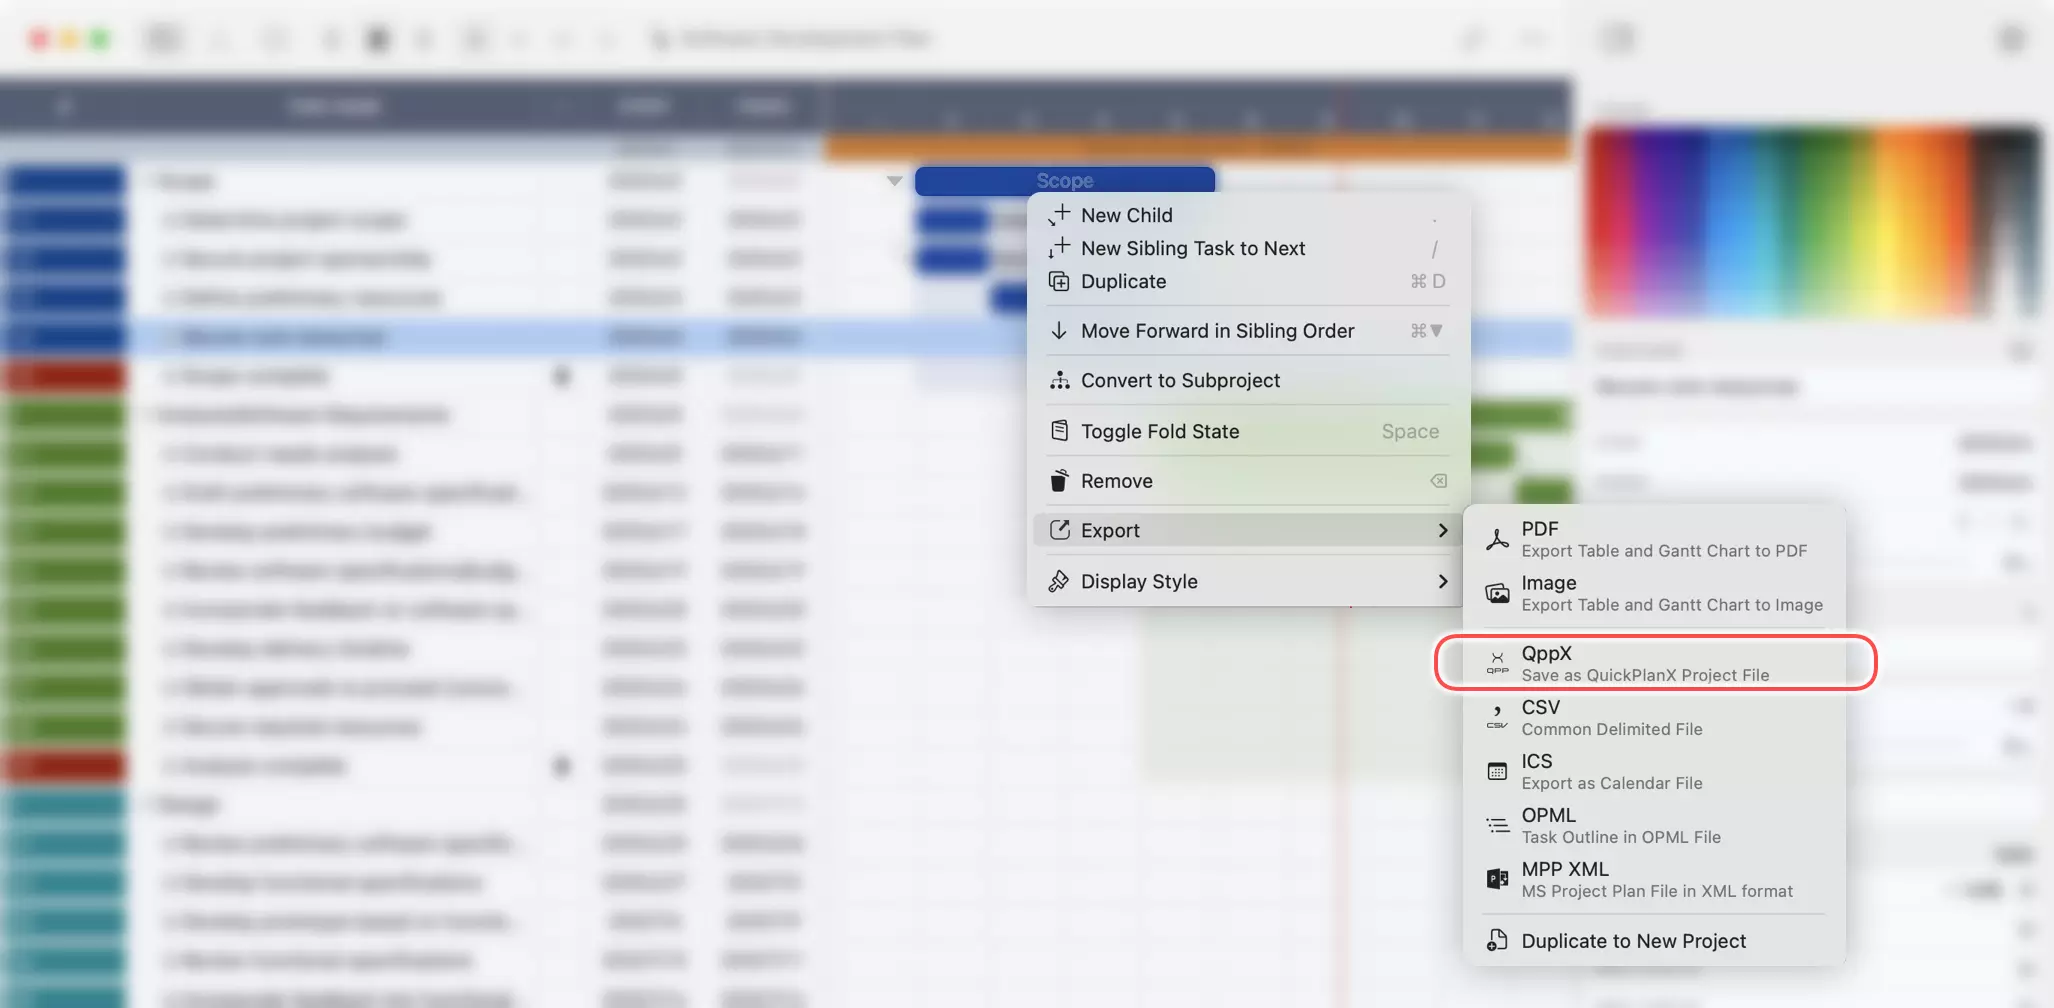Click the blue Scope Gantt bar
Screen dimensions: 2054x1008
coord(1064,181)
